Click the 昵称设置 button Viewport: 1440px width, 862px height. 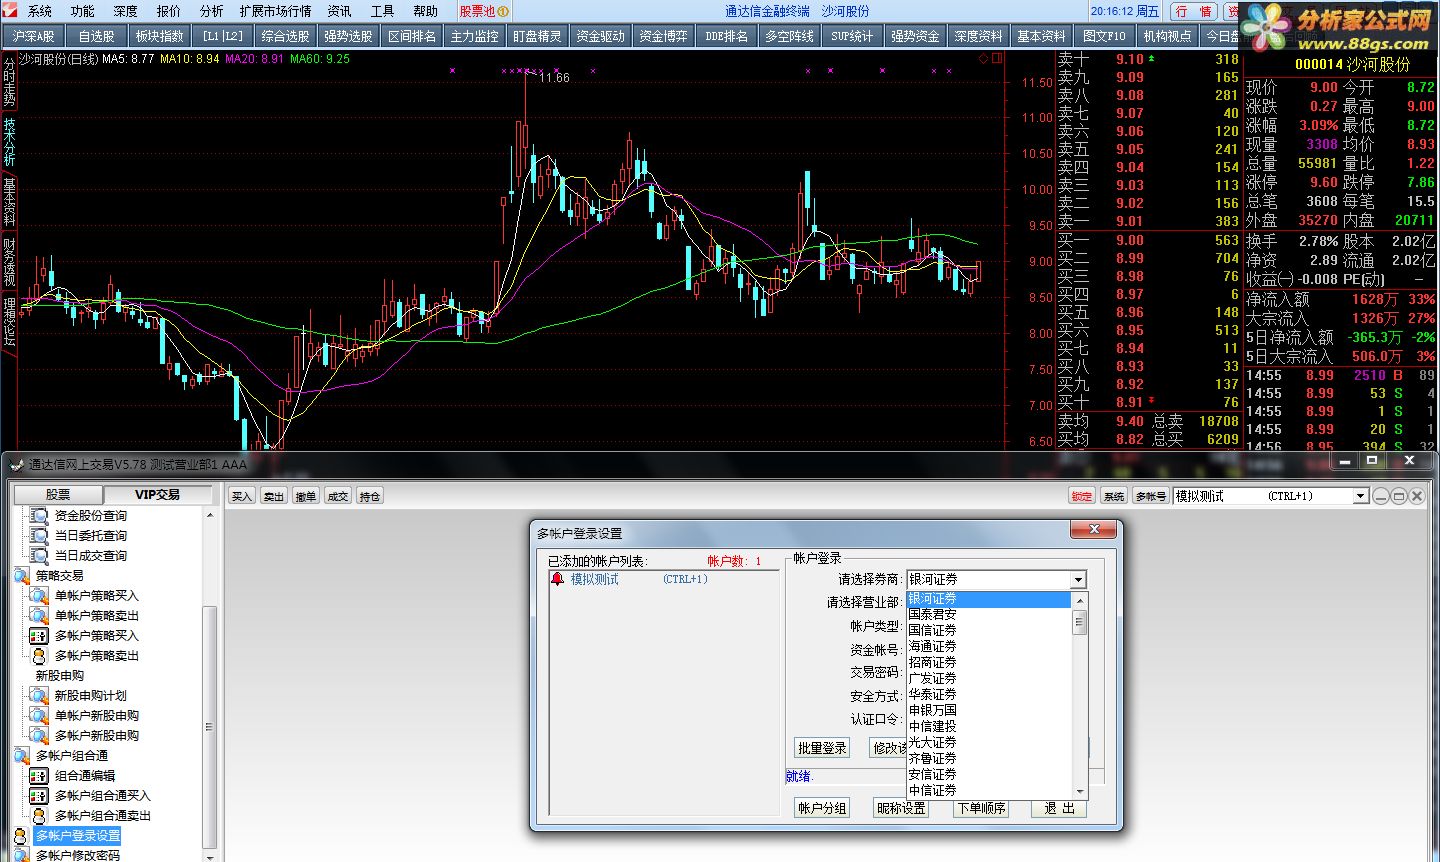[901, 808]
